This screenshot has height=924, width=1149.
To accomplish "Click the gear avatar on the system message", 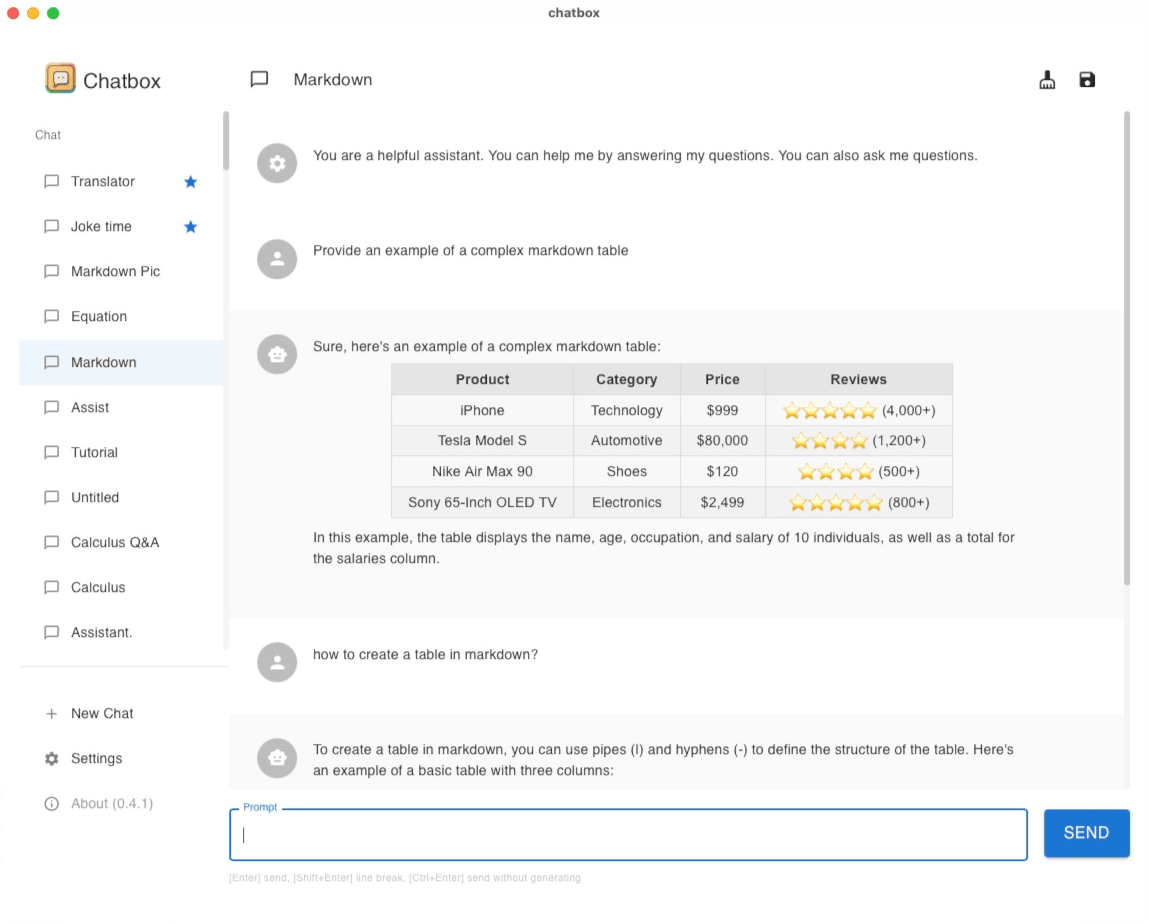I will click(x=277, y=163).
